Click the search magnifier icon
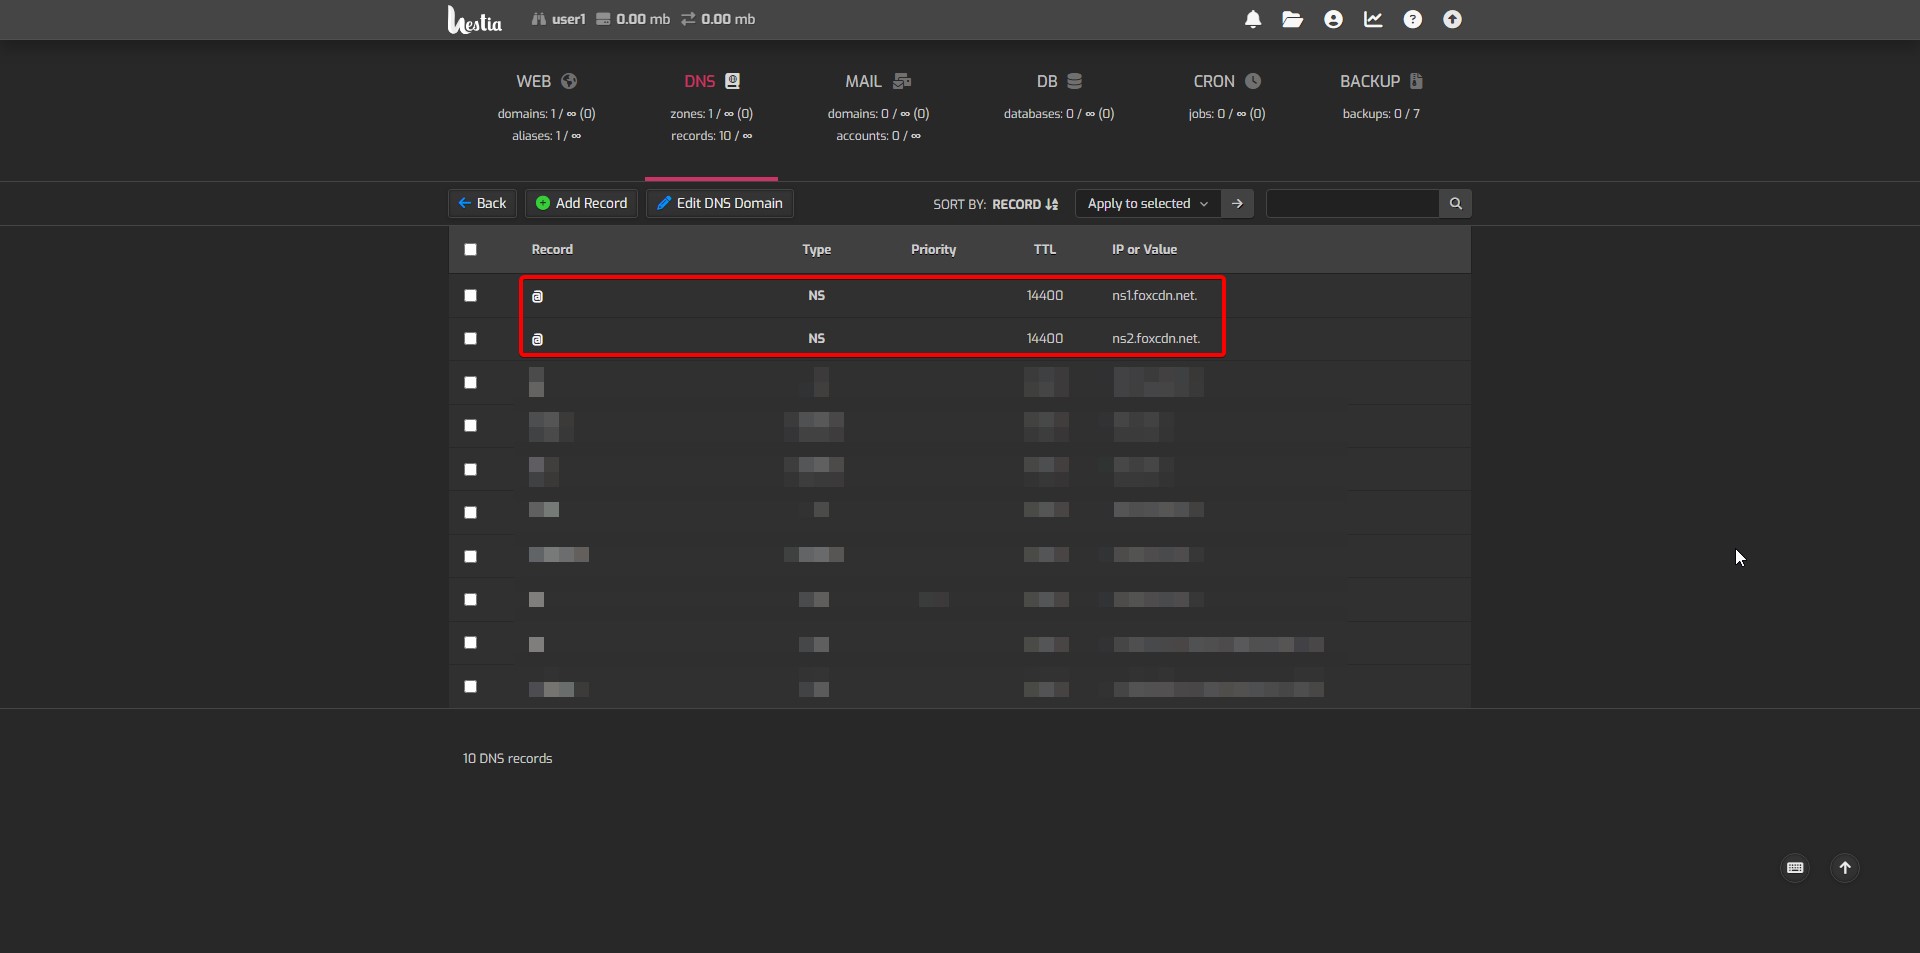 coord(1455,204)
